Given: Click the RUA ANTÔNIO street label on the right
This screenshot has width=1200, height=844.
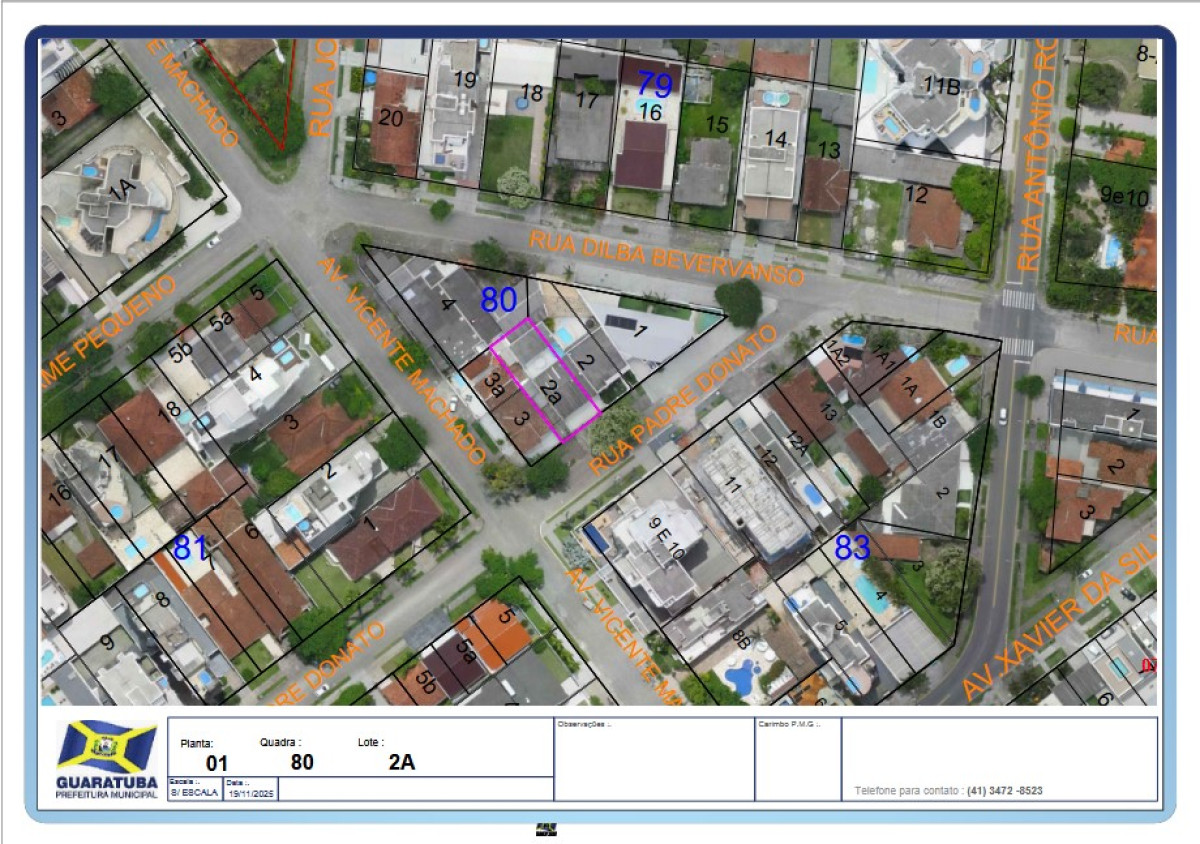Looking at the screenshot, I should tap(1037, 155).
